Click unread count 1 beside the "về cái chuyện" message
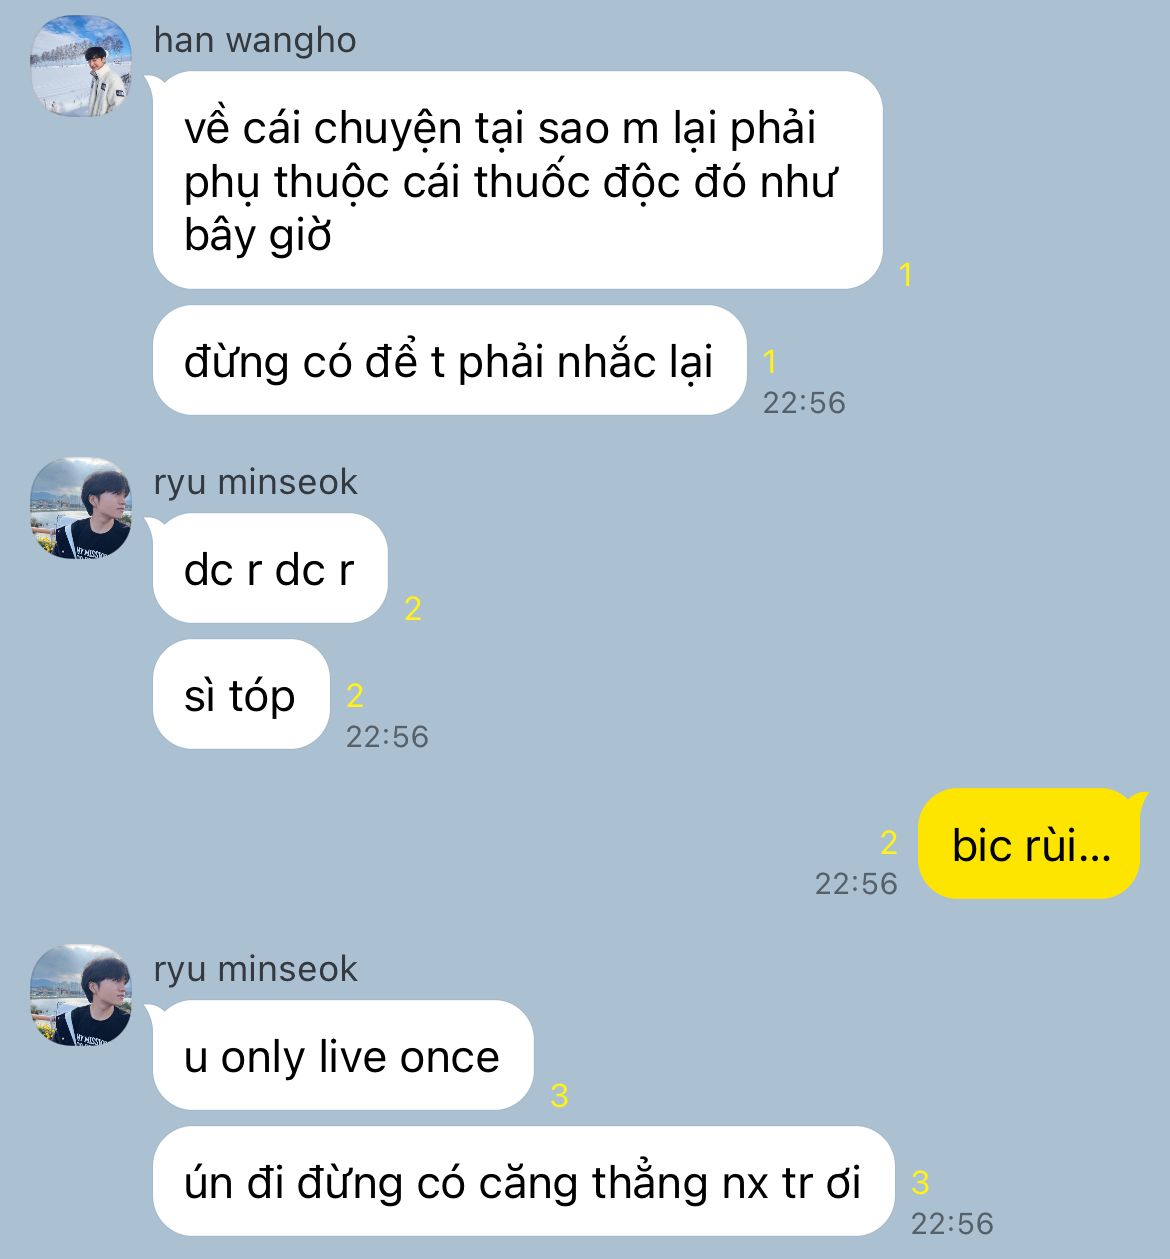Viewport: 1170px width, 1259px height. pyautogui.click(x=906, y=274)
